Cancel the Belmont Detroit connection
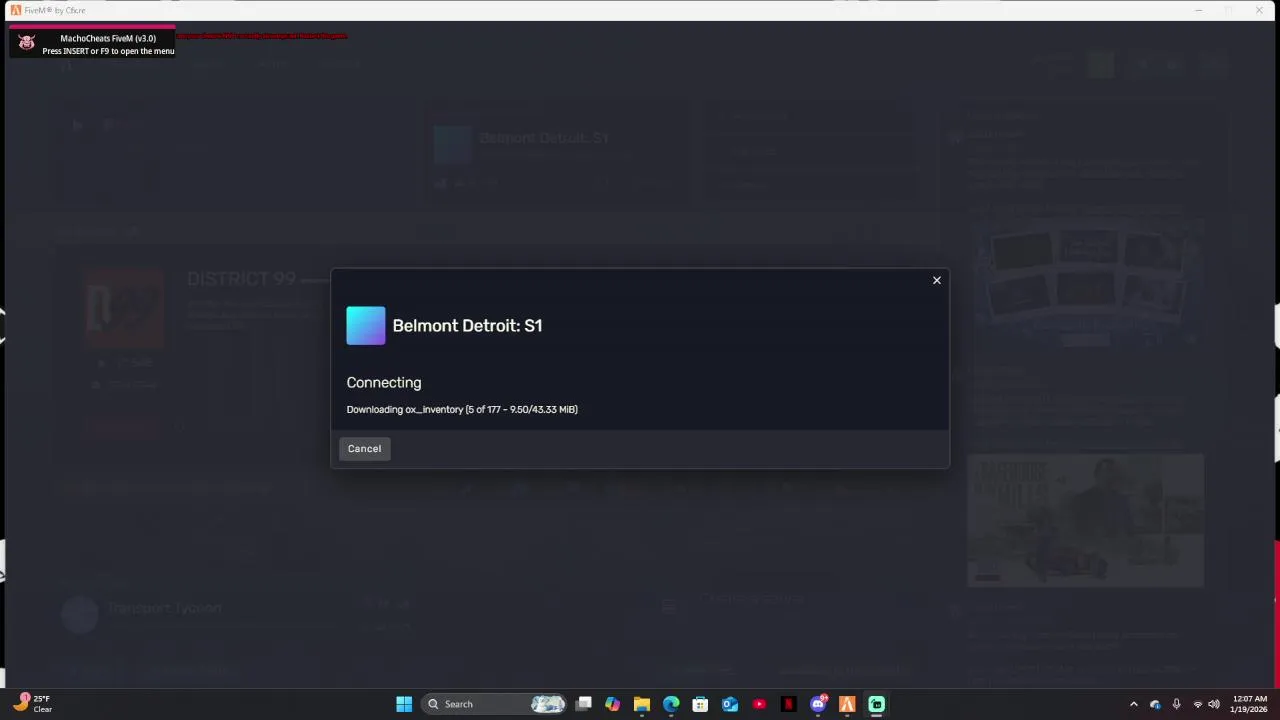The width and height of the screenshot is (1280, 720). (364, 449)
